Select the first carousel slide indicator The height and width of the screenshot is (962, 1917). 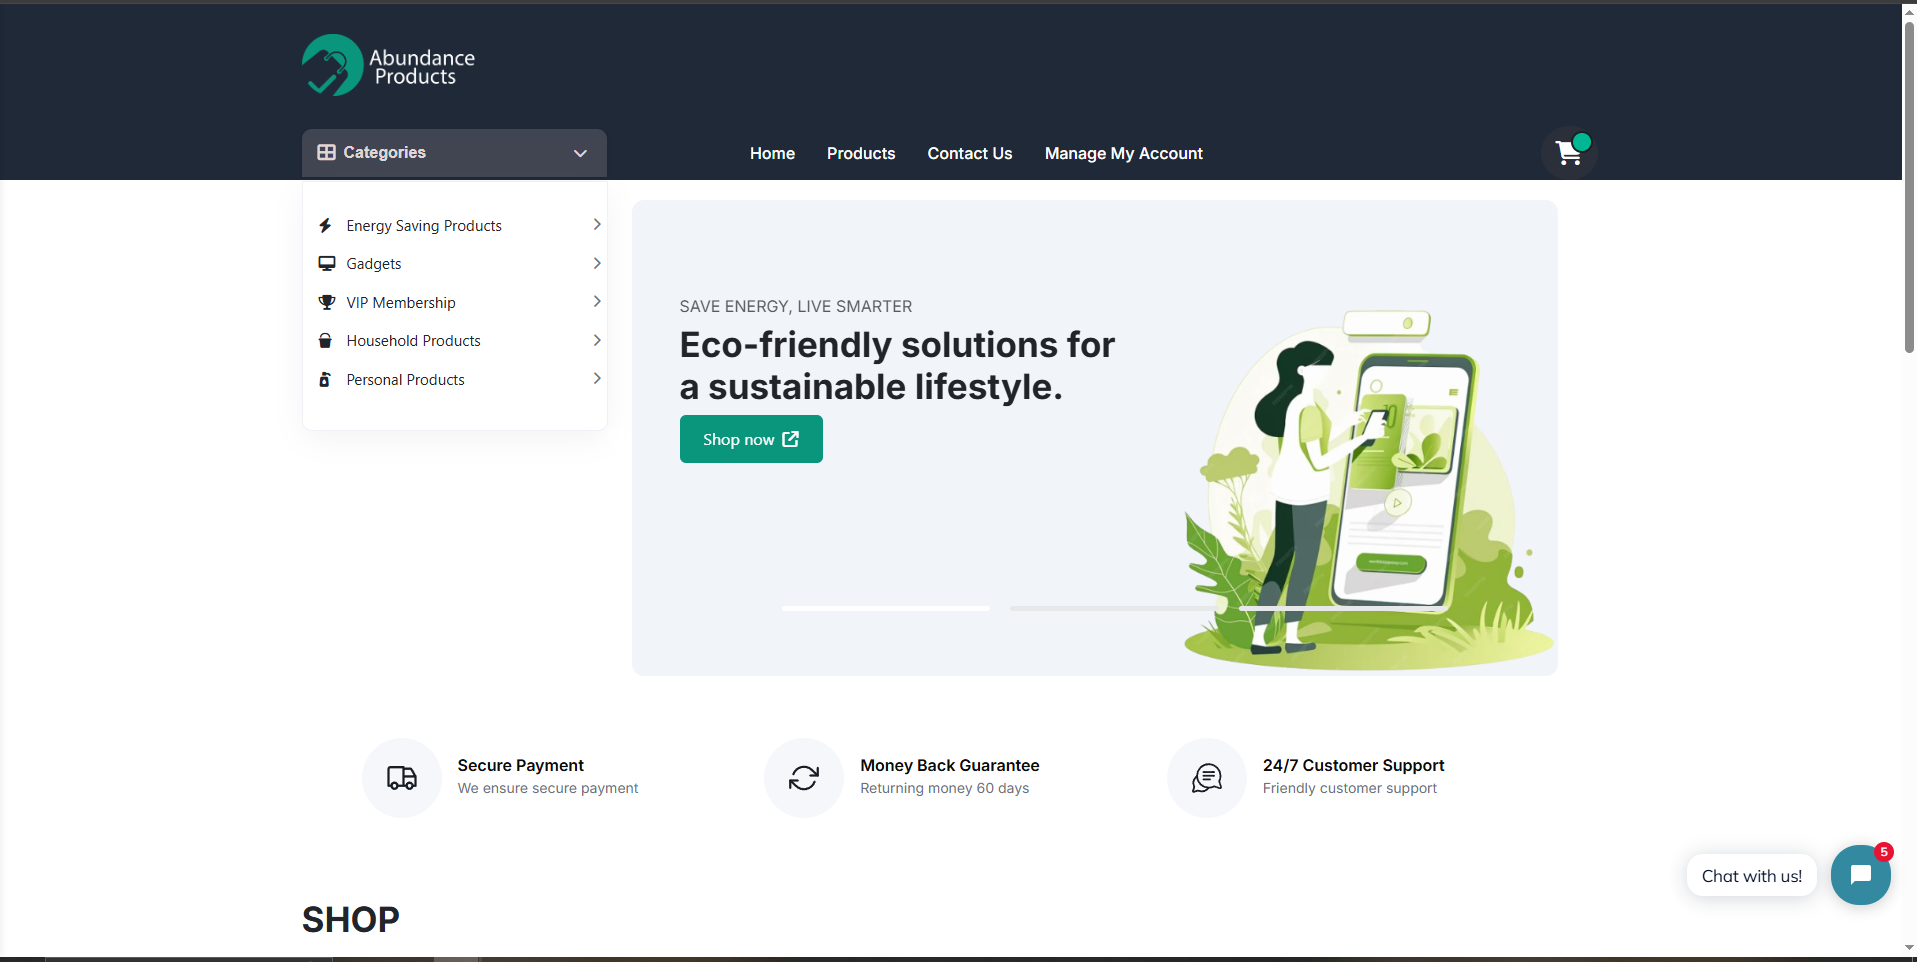tap(885, 608)
